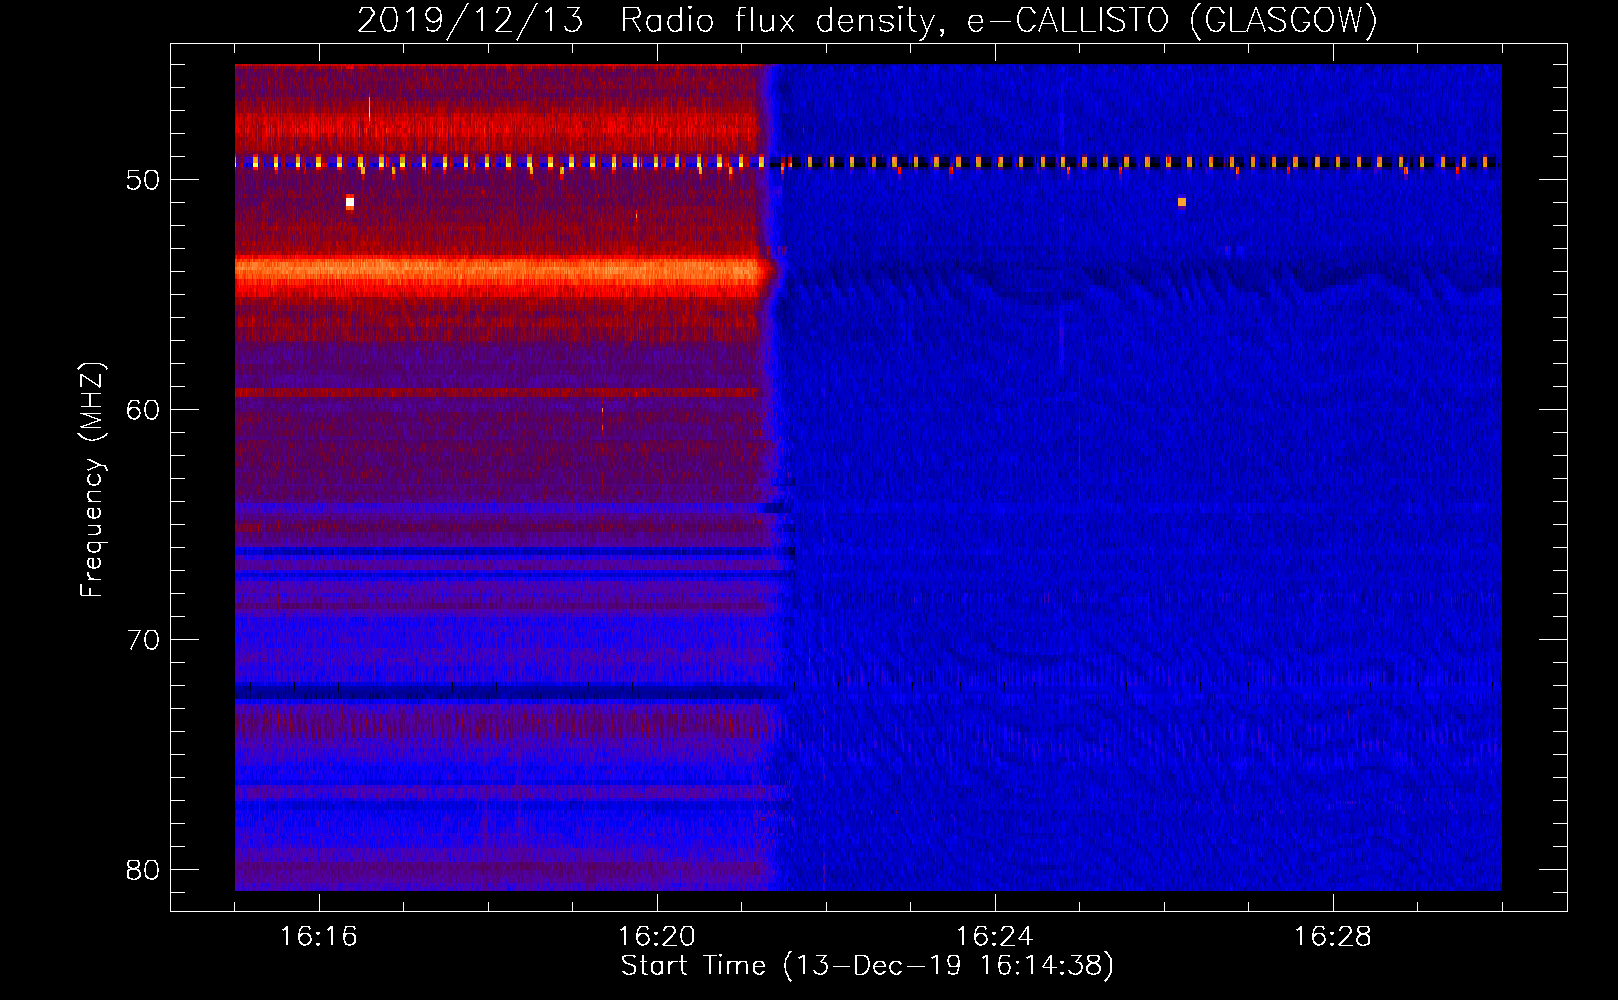Click the 60 frequency tick label
This screenshot has width=1618, height=1000.
point(143,410)
